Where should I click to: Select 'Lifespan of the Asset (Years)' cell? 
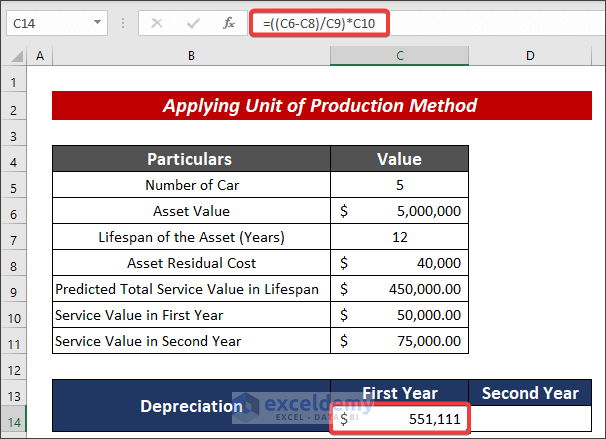point(191,237)
